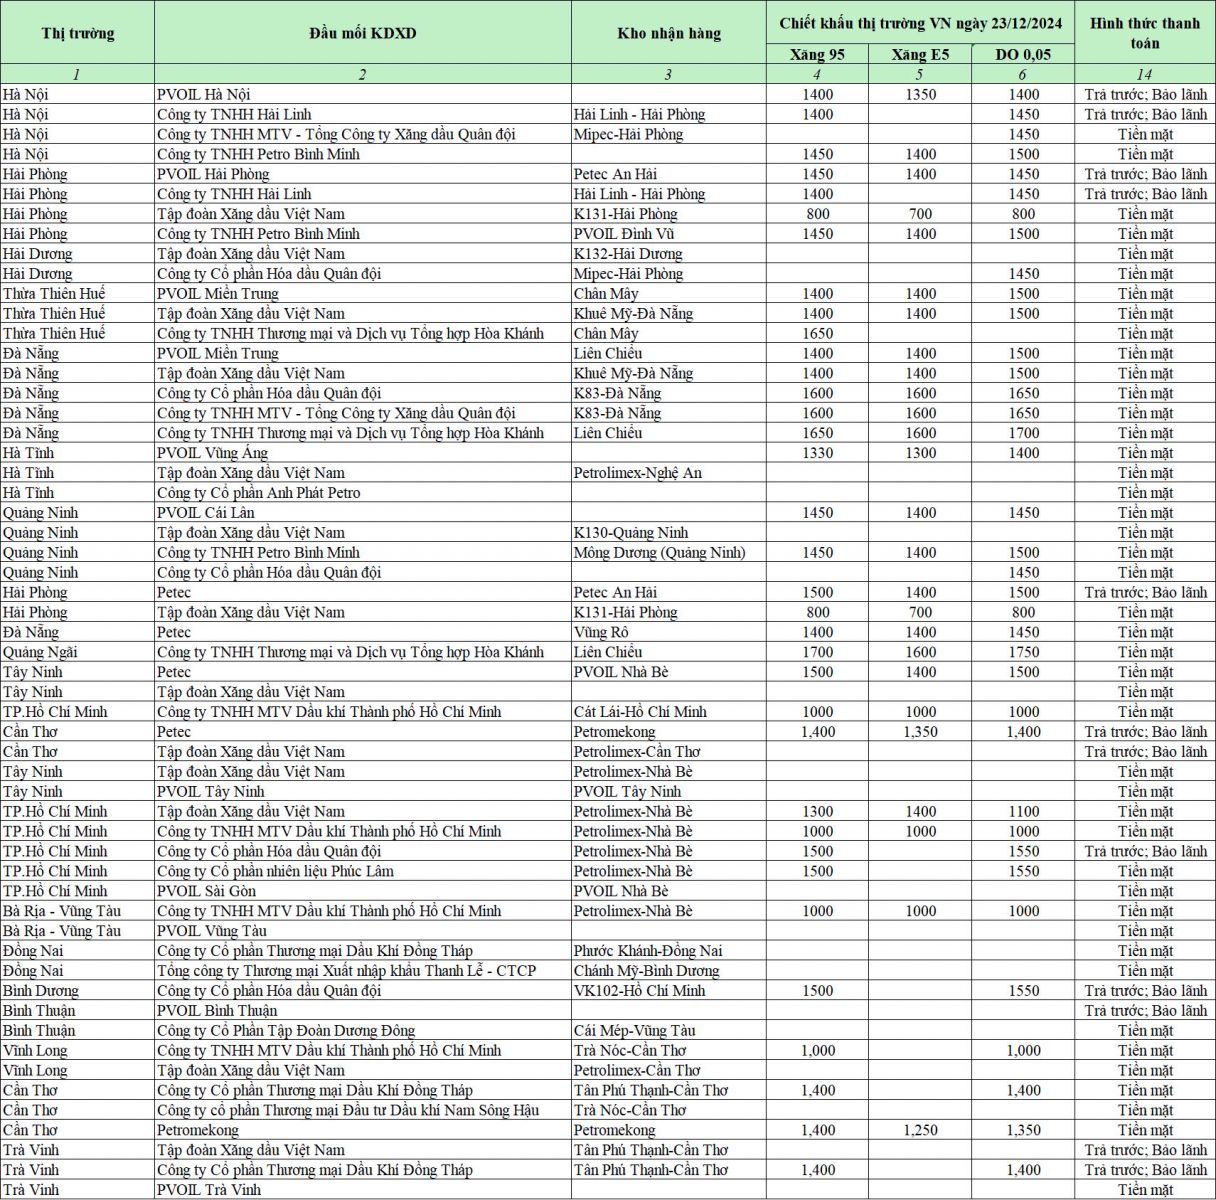
Task: Select the column index cell "14"
Action: click(1145, 74)
